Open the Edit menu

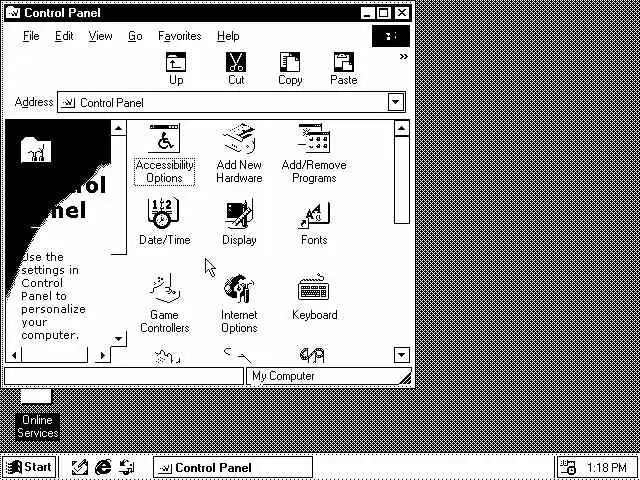click(x=64, y=36)
